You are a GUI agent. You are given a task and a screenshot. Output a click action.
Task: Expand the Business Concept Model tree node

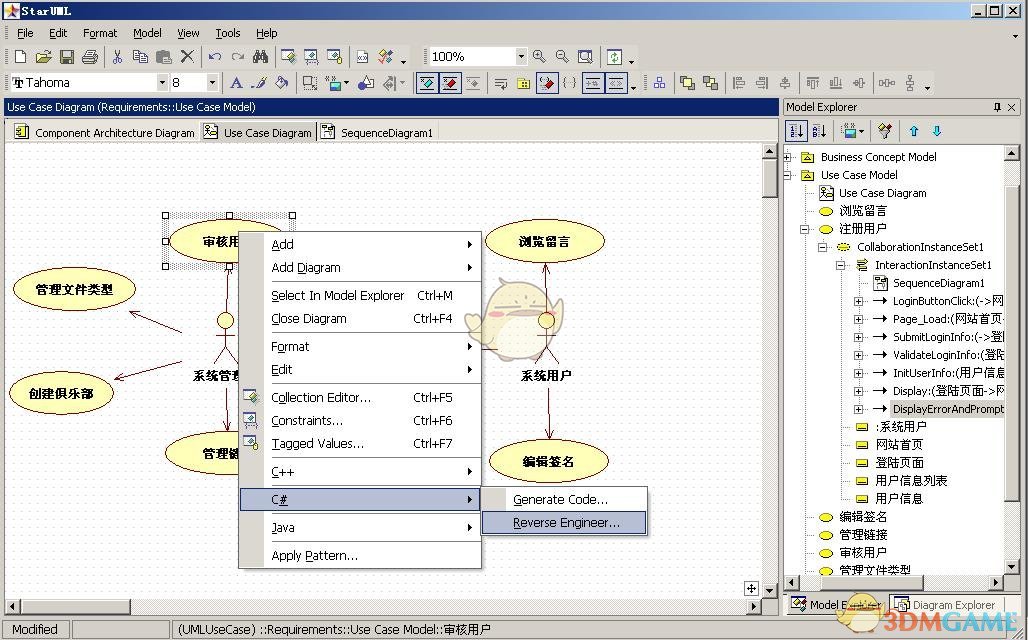tap(789, 157)
